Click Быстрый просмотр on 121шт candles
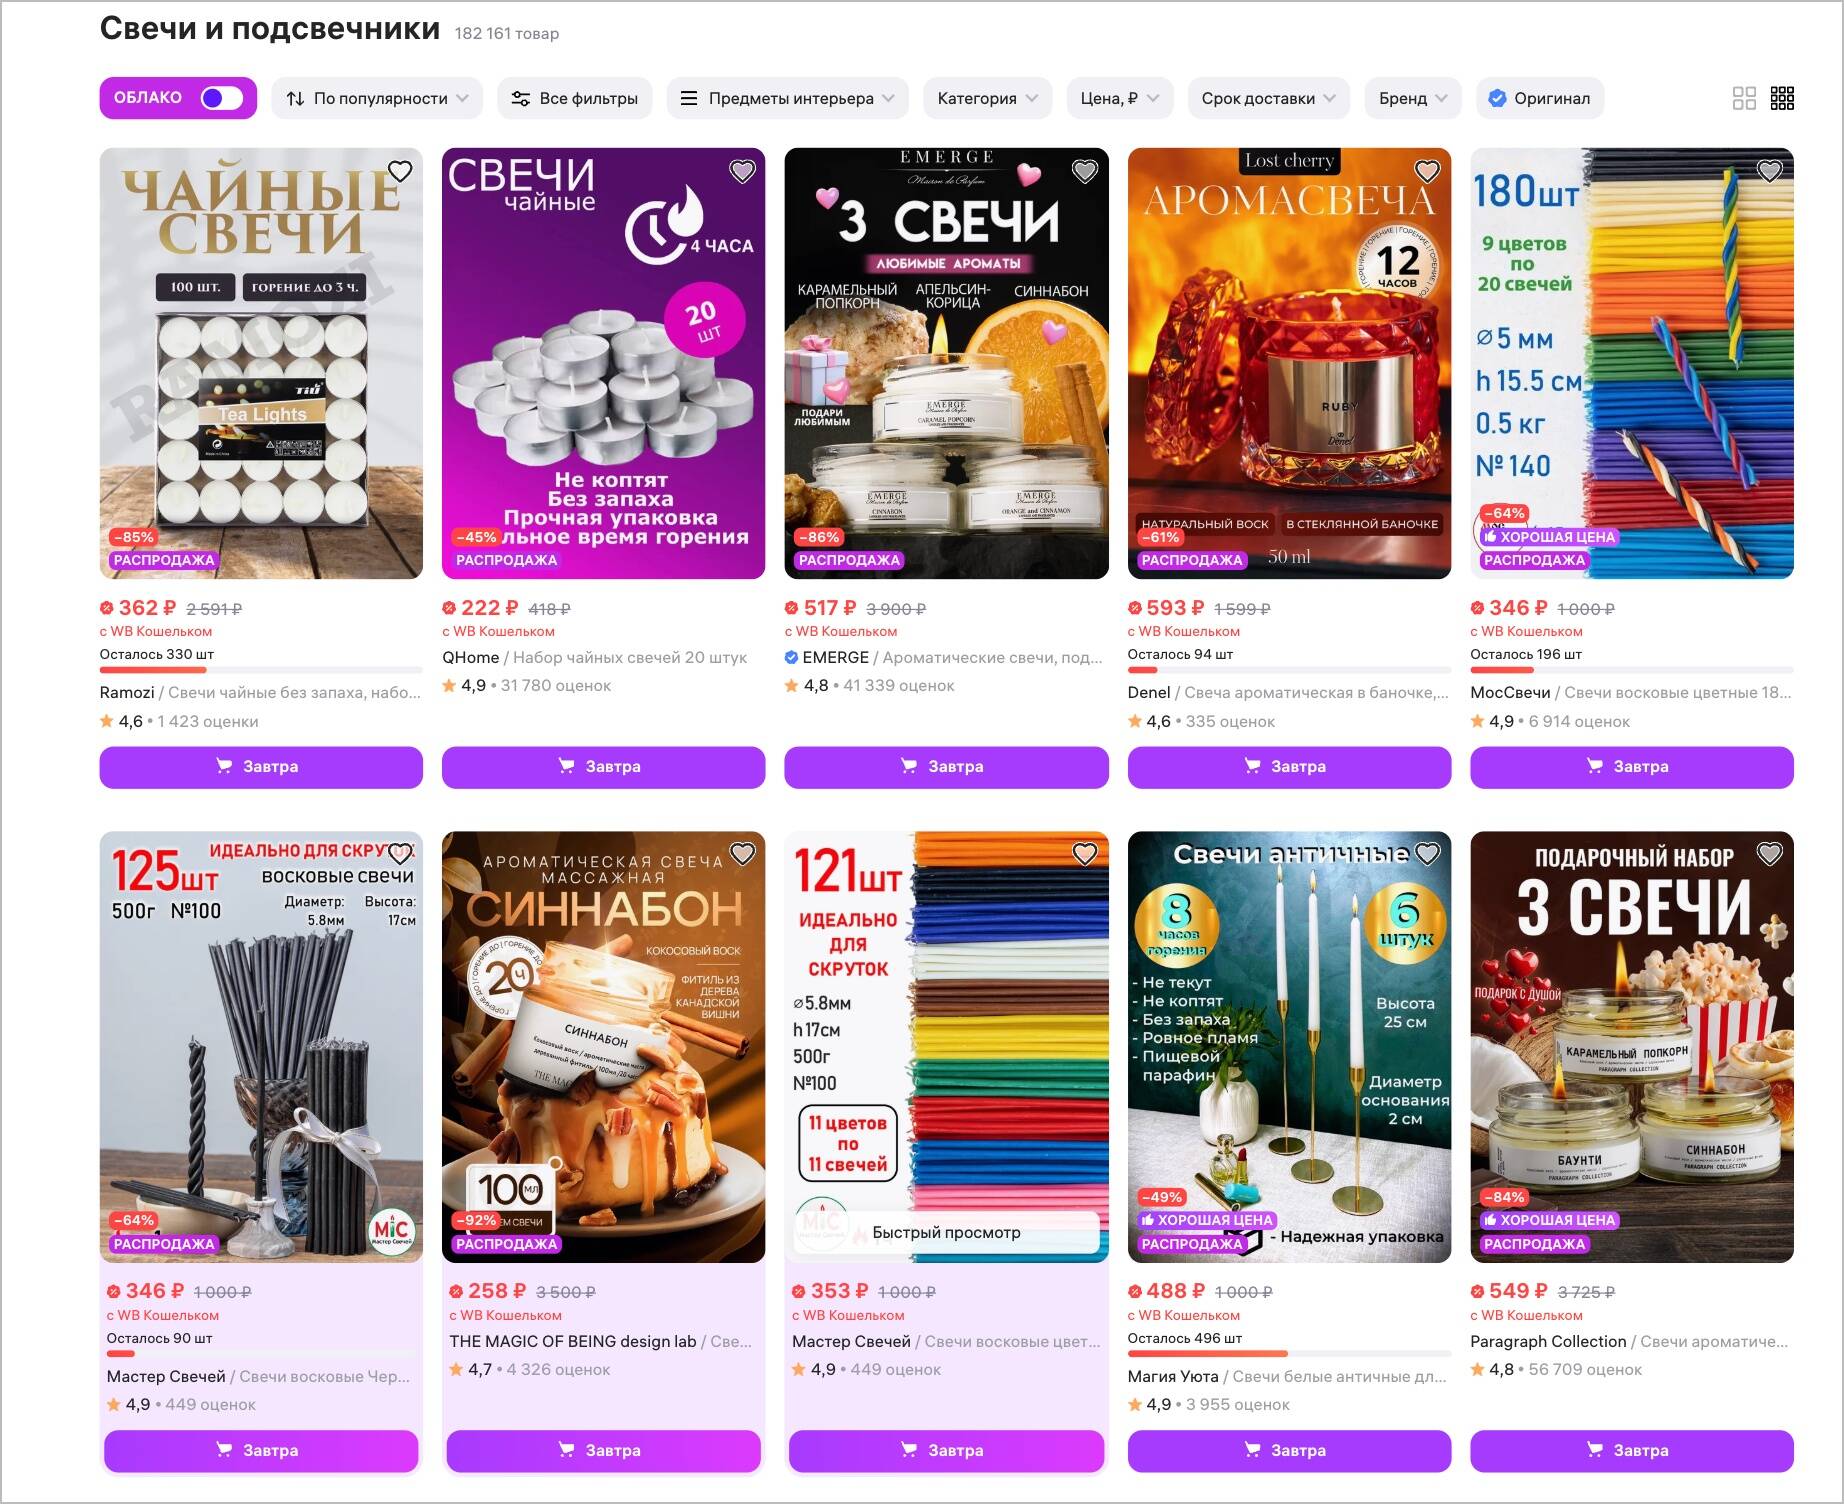This screenshot has width=1844, height=1504. 946,1233
